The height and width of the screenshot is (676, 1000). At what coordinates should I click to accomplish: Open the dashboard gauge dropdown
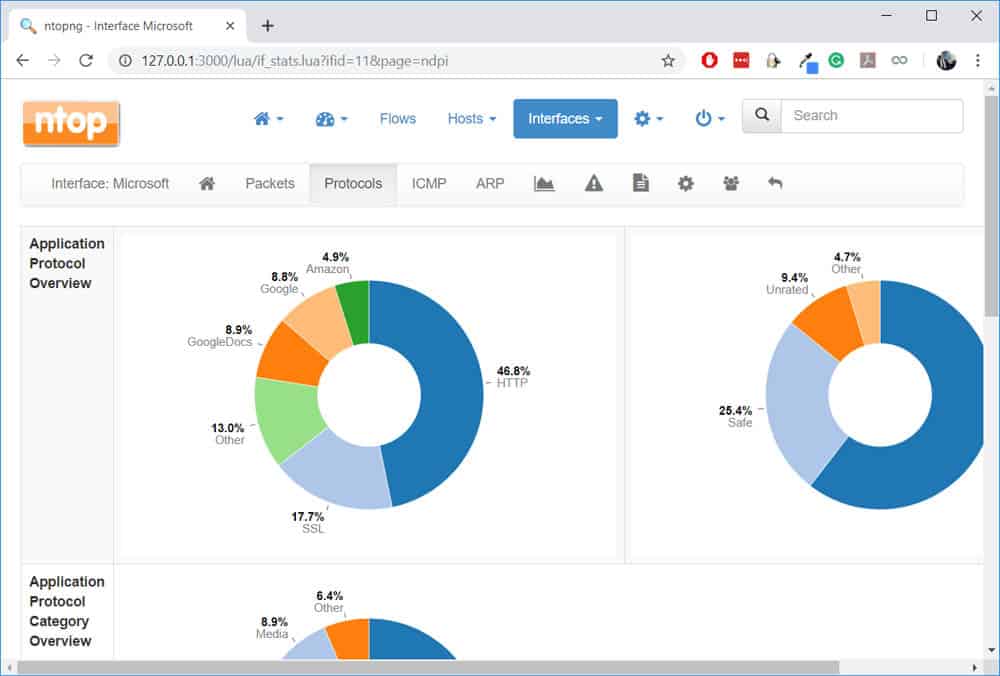[x=332, y=119]
